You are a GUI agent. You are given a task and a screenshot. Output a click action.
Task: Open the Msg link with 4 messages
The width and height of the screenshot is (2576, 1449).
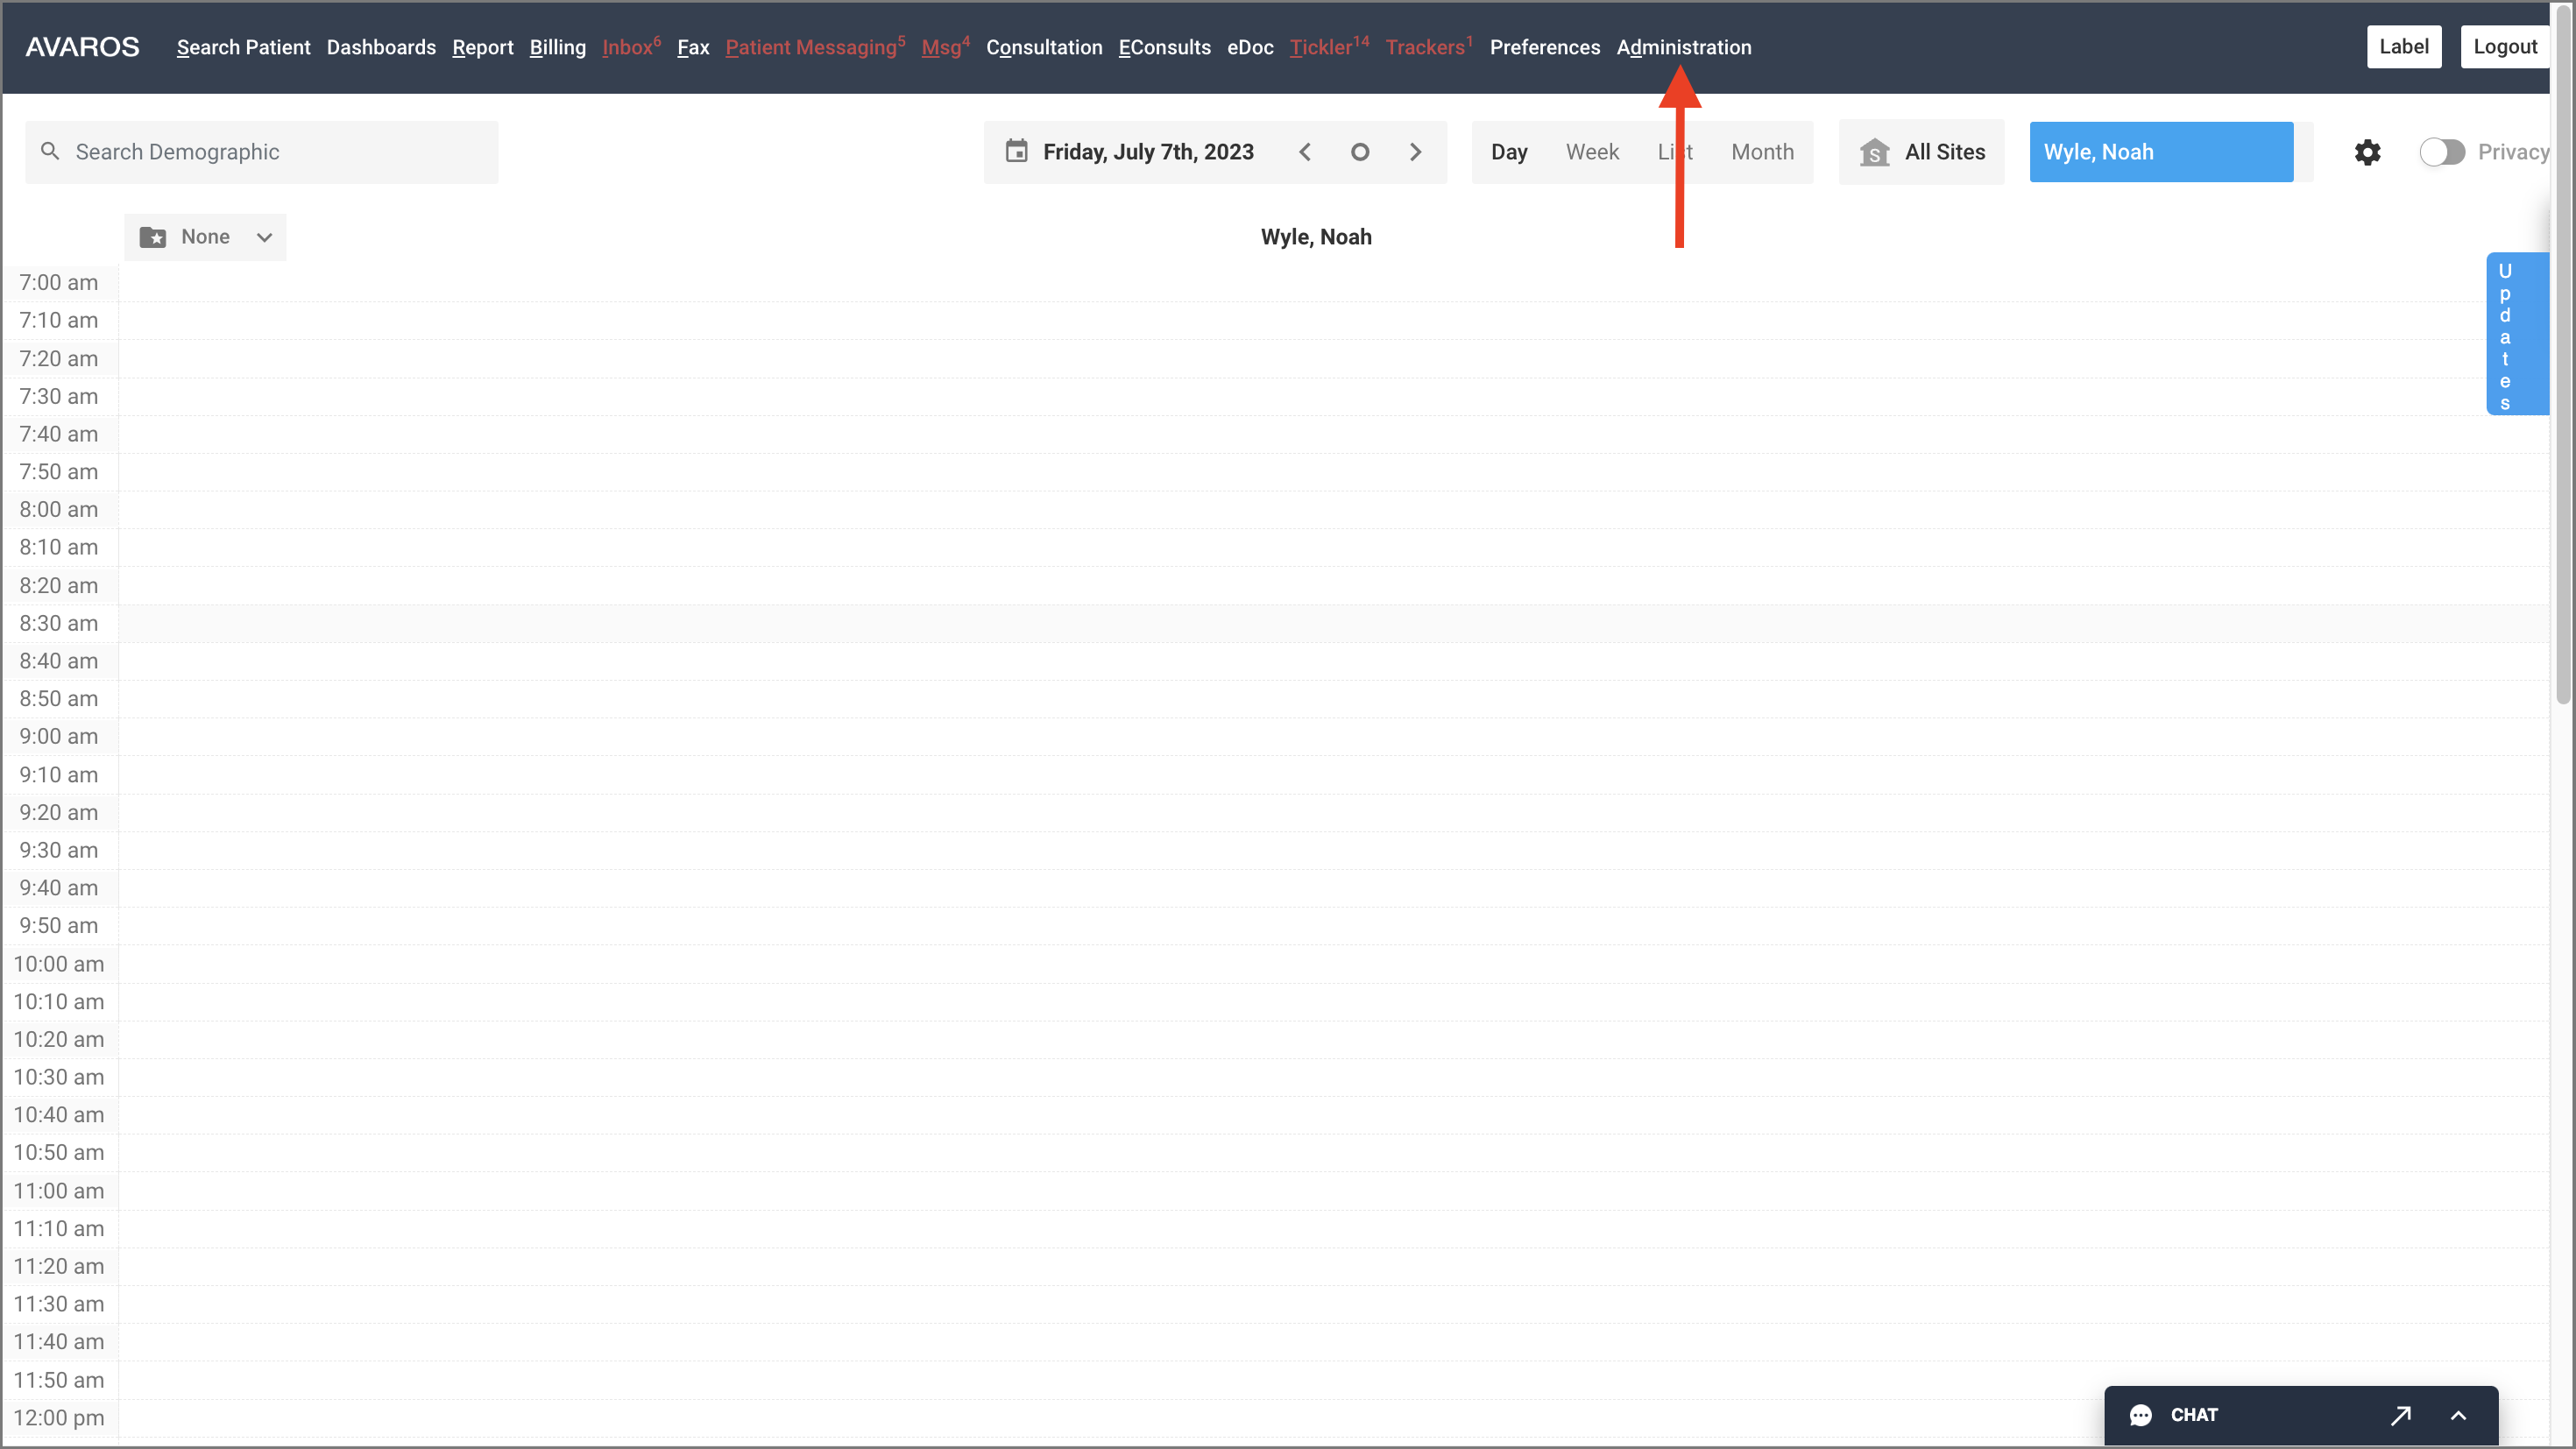click(x=945, y=47)
